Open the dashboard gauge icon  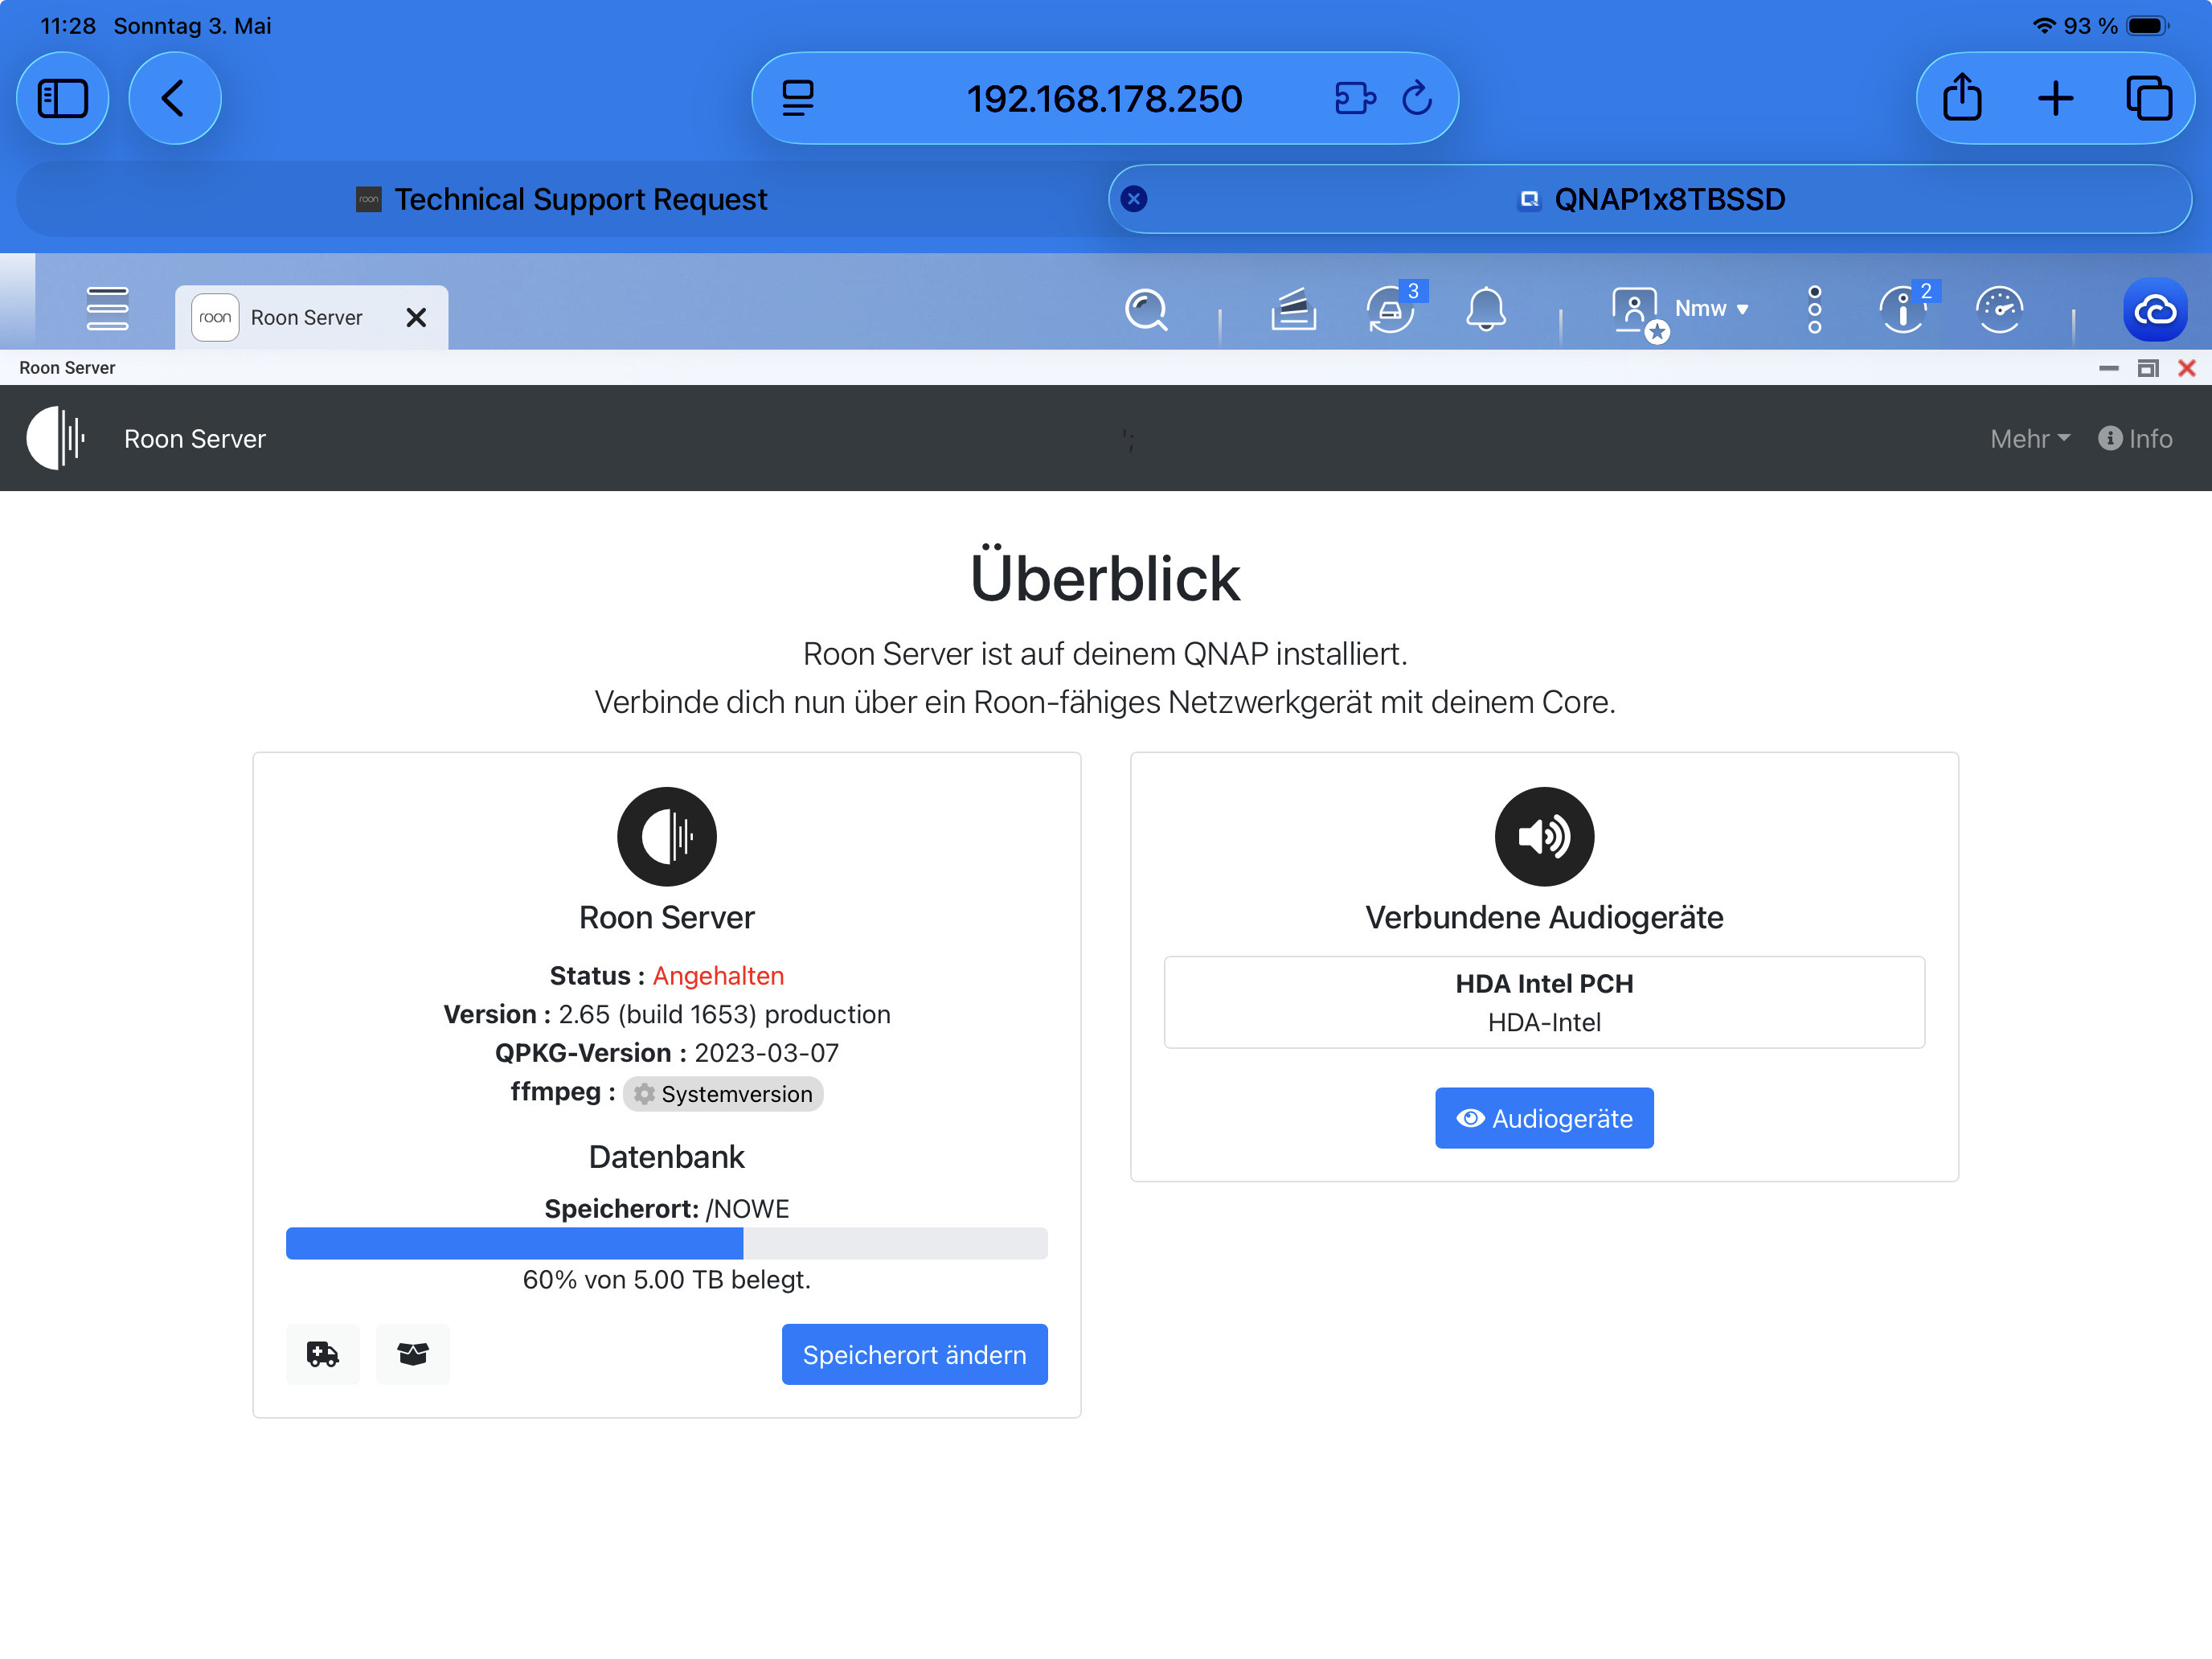tap(1999, 310)
